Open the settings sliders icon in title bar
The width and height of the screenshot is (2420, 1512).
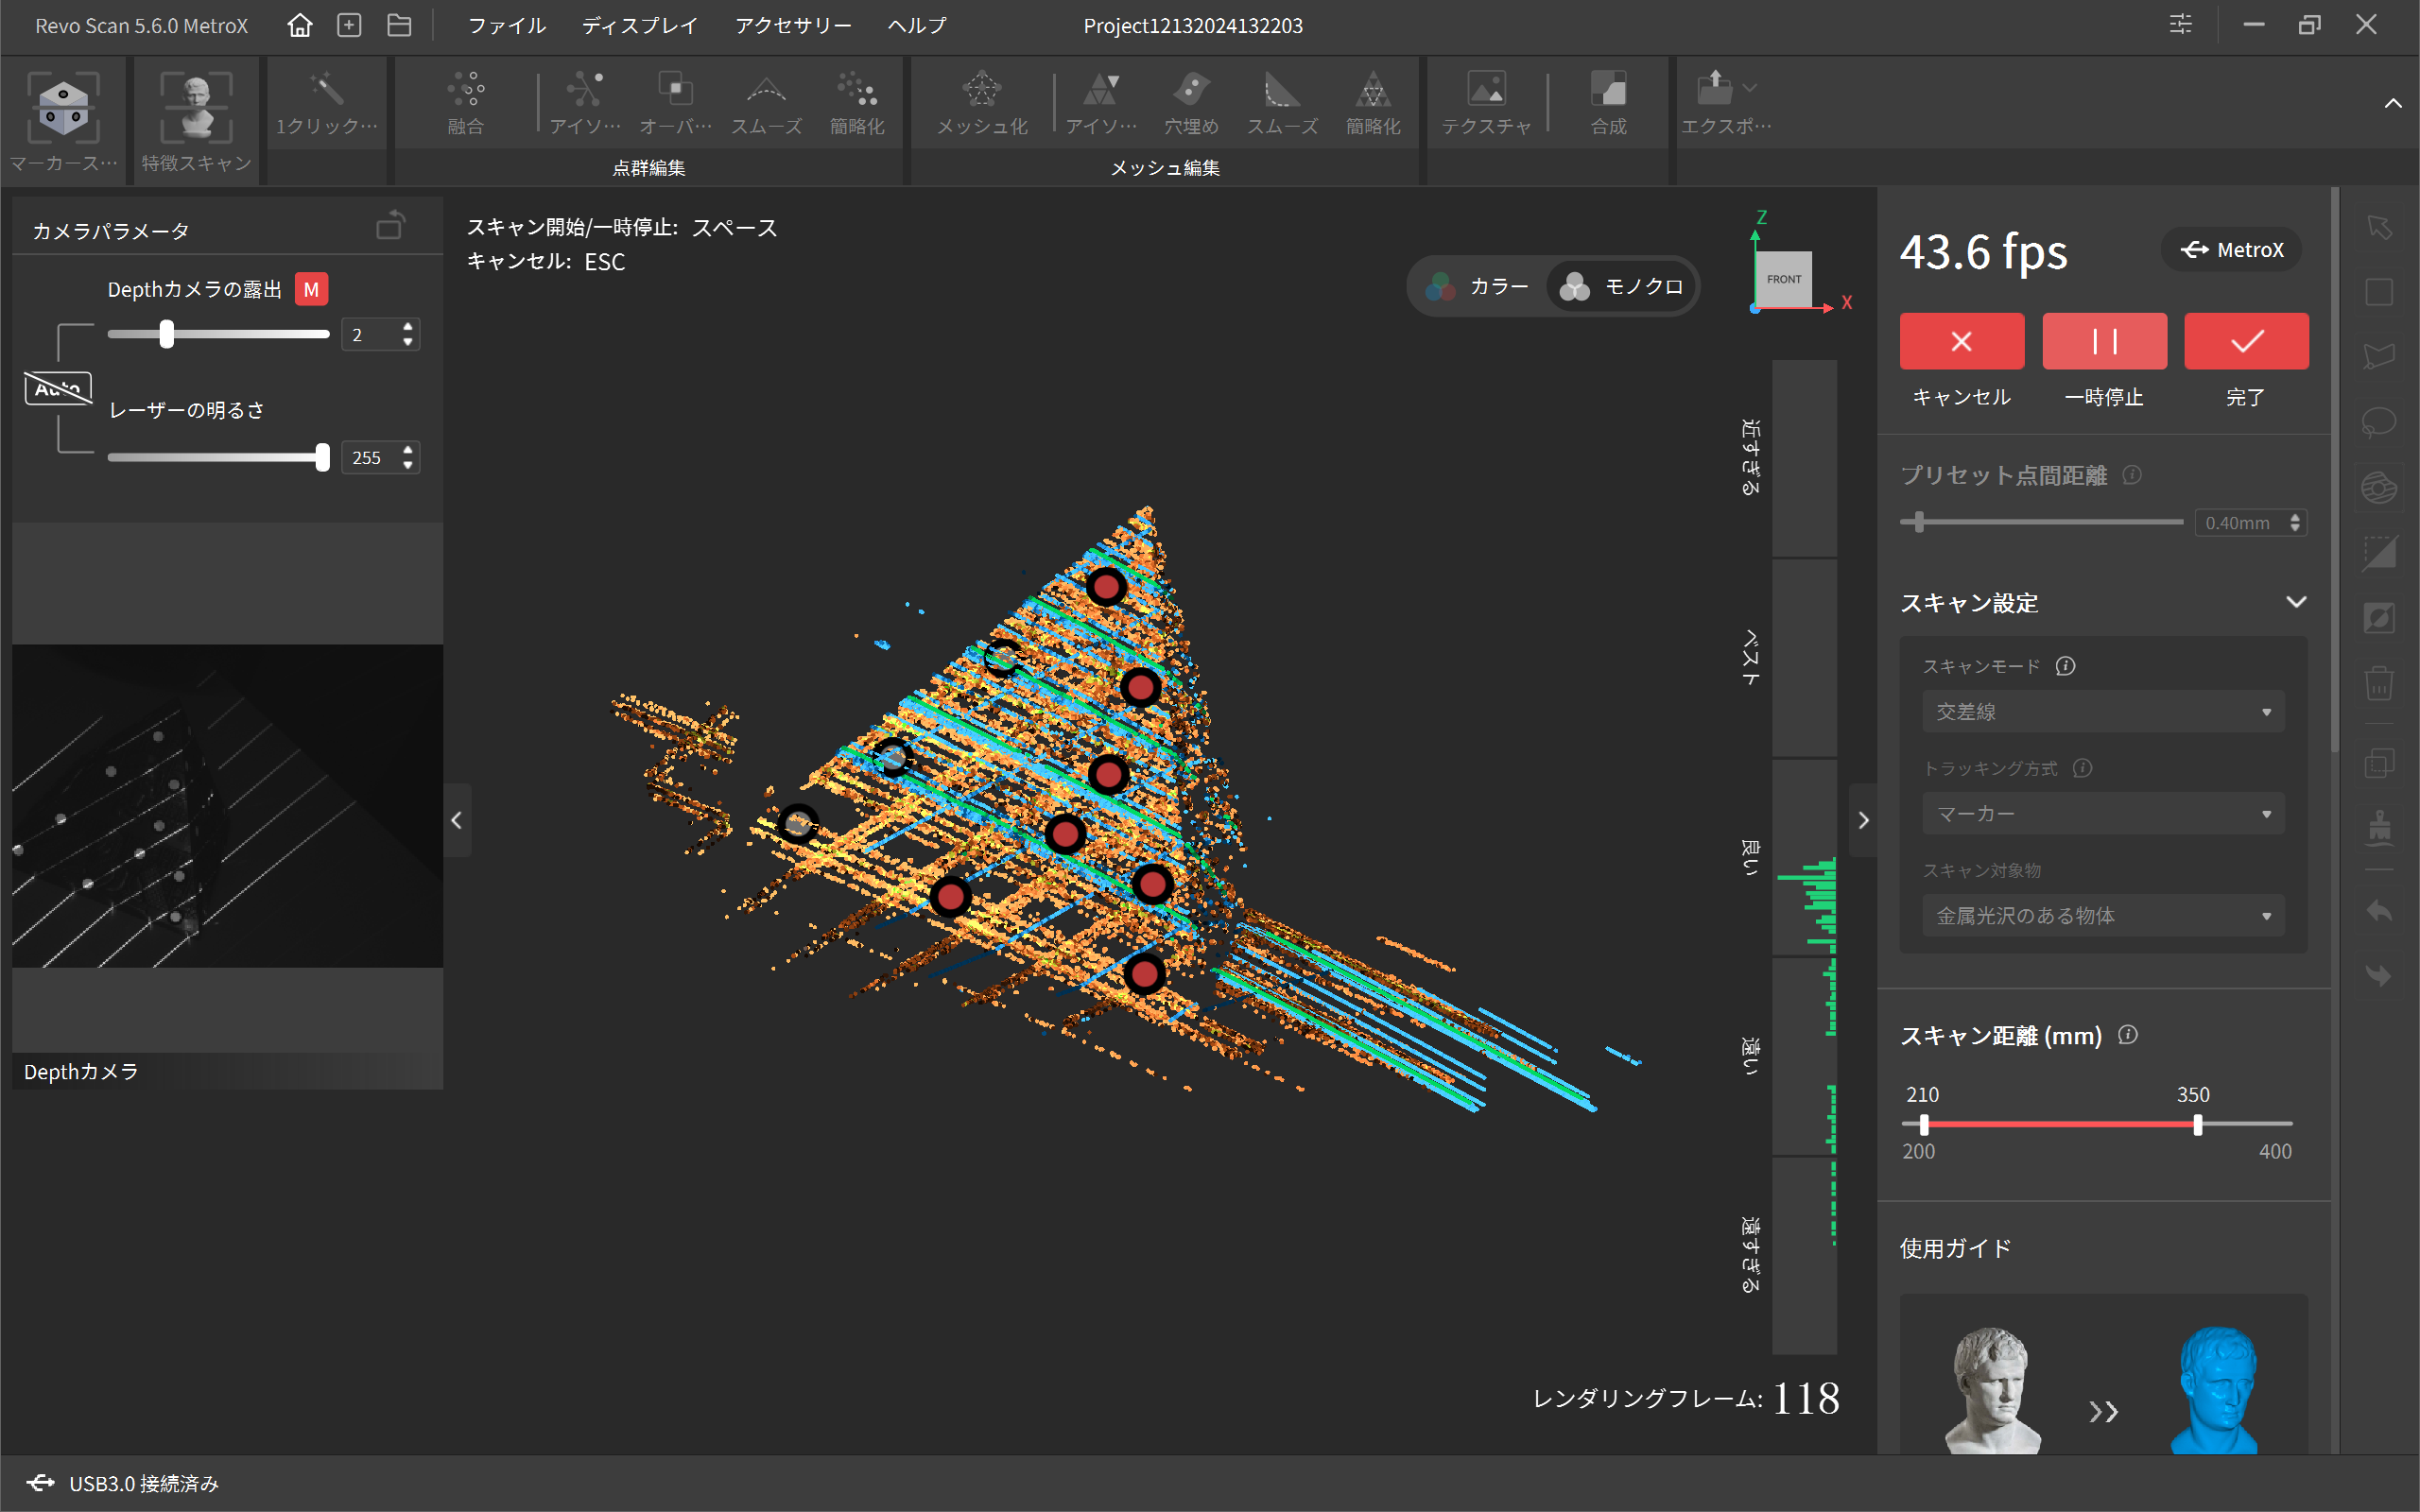click(x=2181, y=25)
